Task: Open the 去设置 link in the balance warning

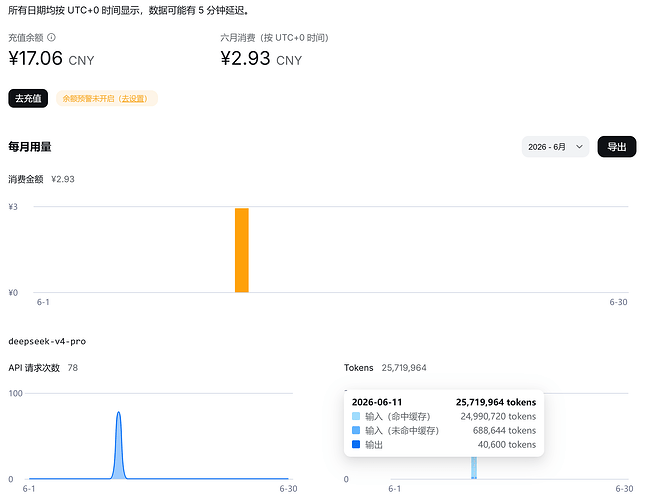Action: [134, 98]
